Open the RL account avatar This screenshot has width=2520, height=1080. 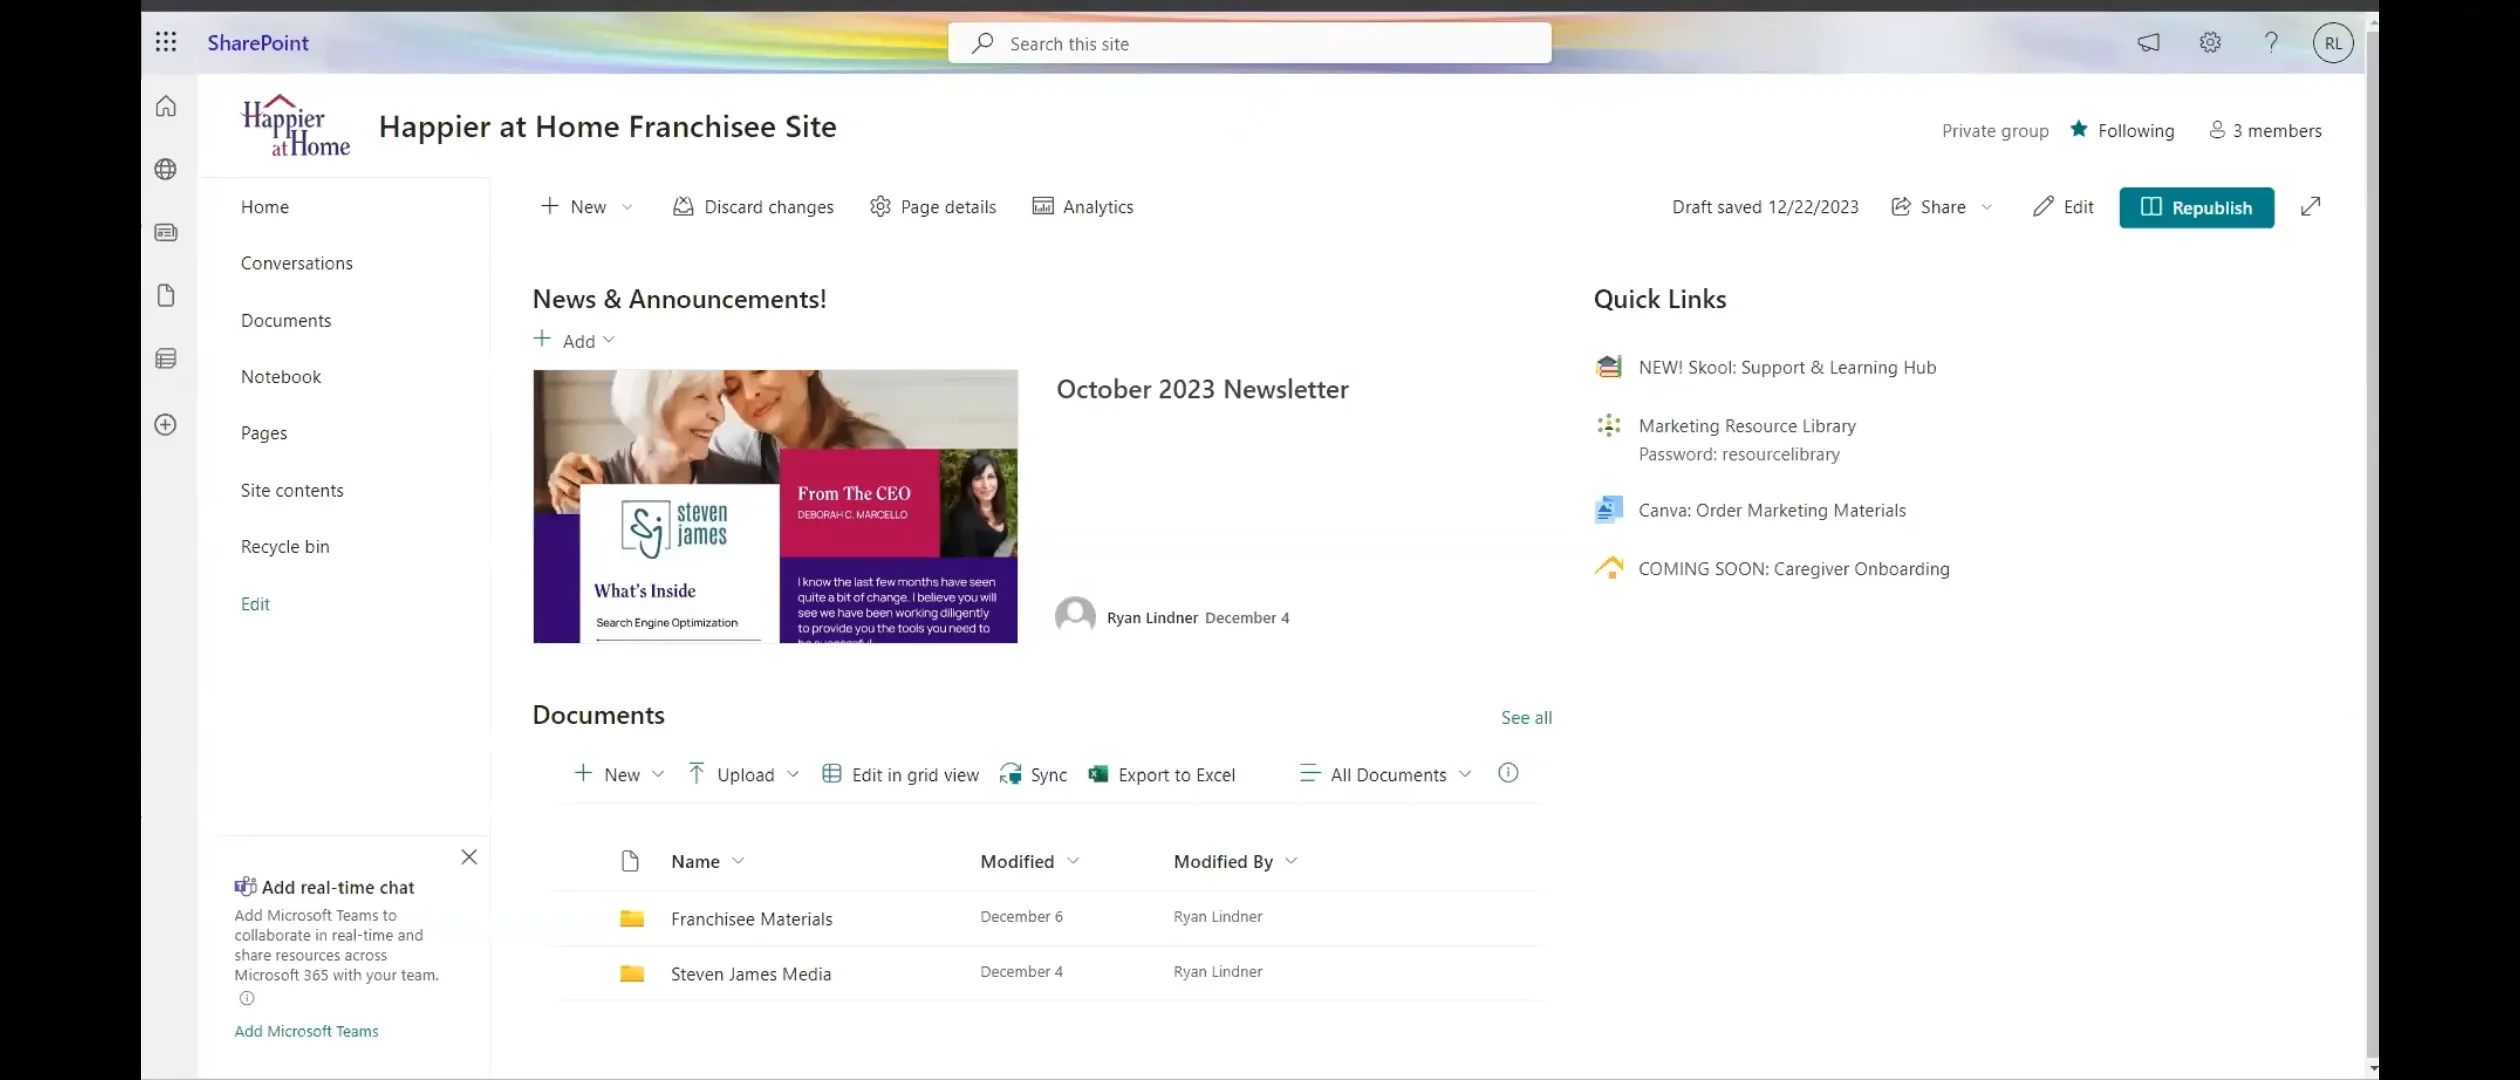click(x=2333, y=43)
